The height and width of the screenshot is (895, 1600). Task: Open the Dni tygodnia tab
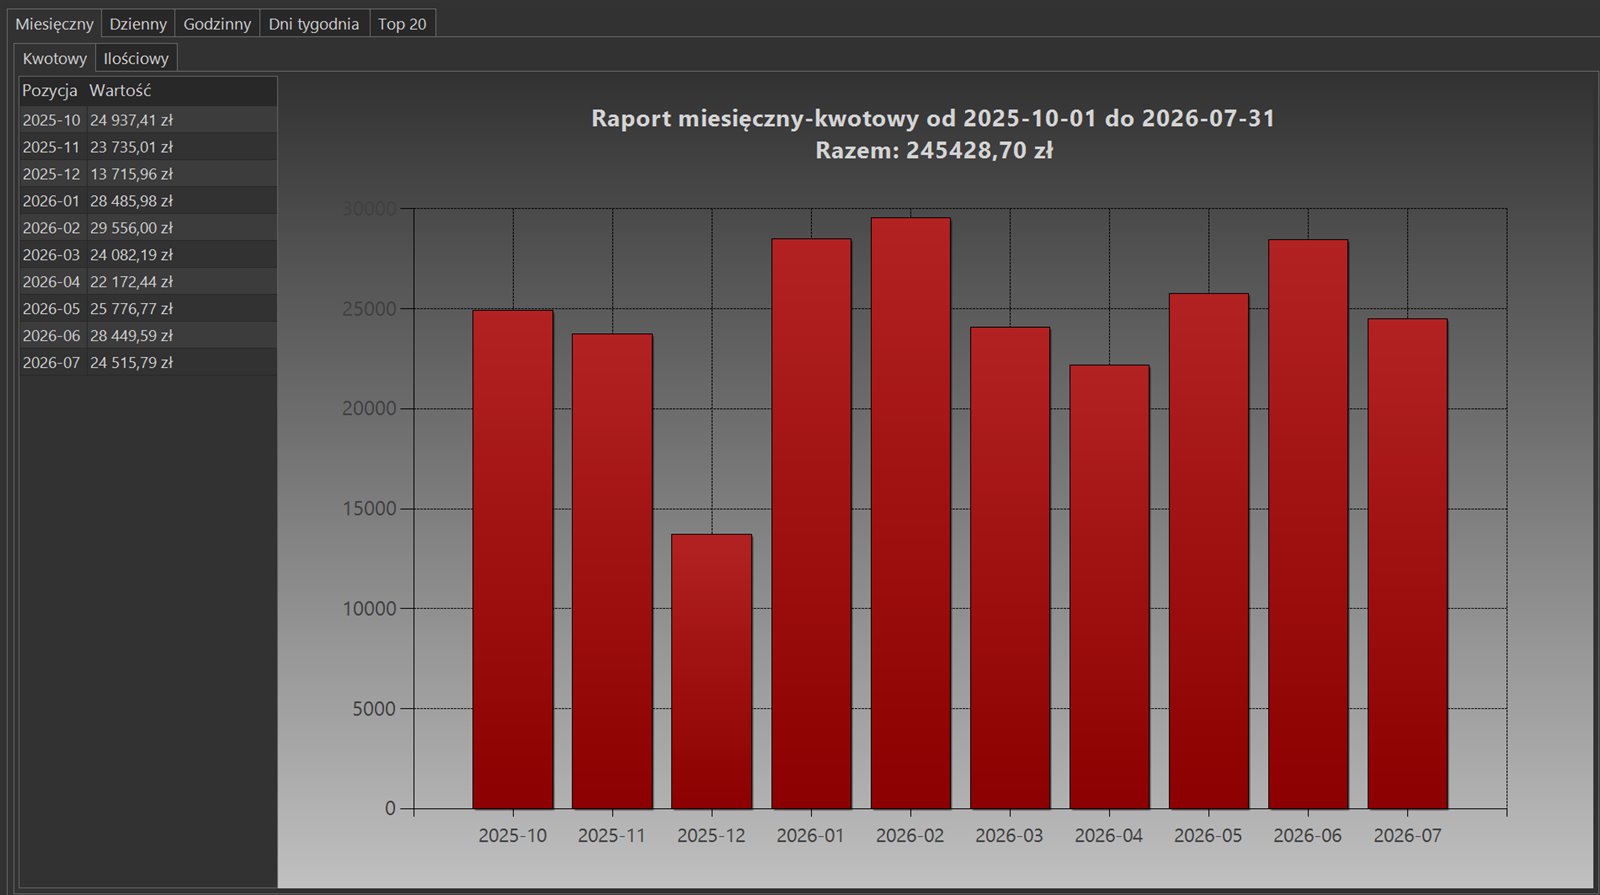[314, 23]
